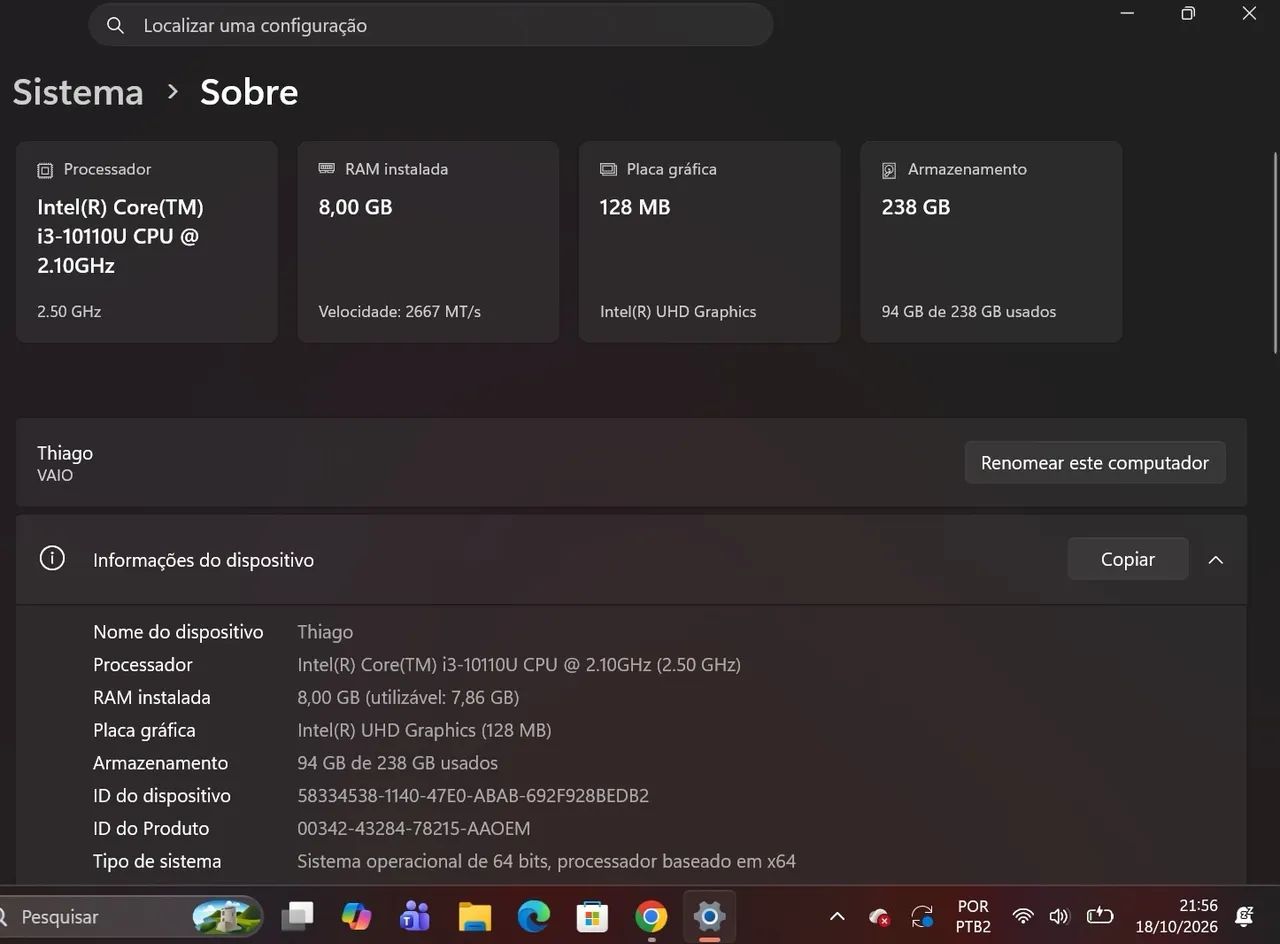This screenshot has height=944, width=1280.
Task: Click the settings vertical scrollbar
Action: click(1274, 252)
